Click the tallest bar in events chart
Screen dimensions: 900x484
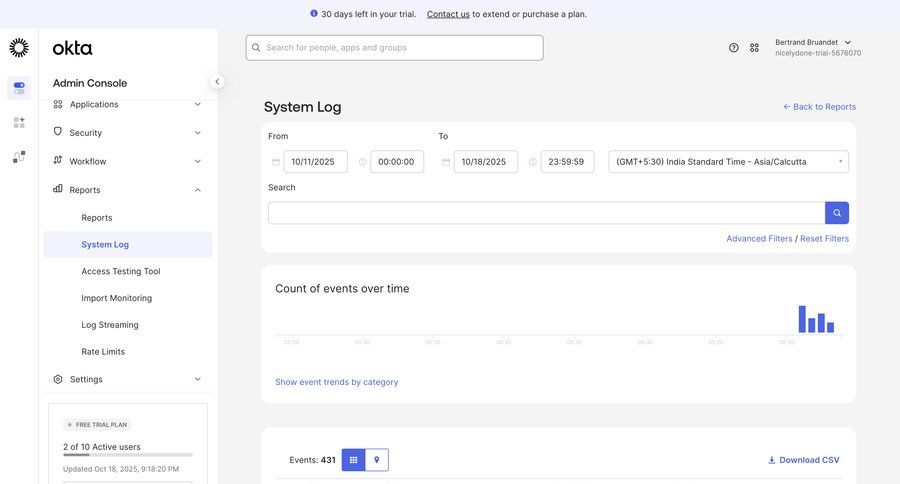coord(802,319)
